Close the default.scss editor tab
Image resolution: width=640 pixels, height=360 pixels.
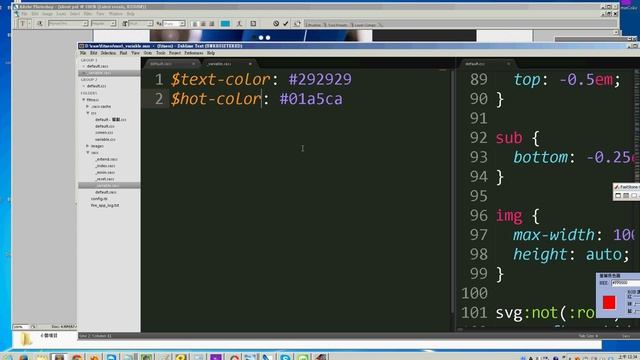click(193, 64)
